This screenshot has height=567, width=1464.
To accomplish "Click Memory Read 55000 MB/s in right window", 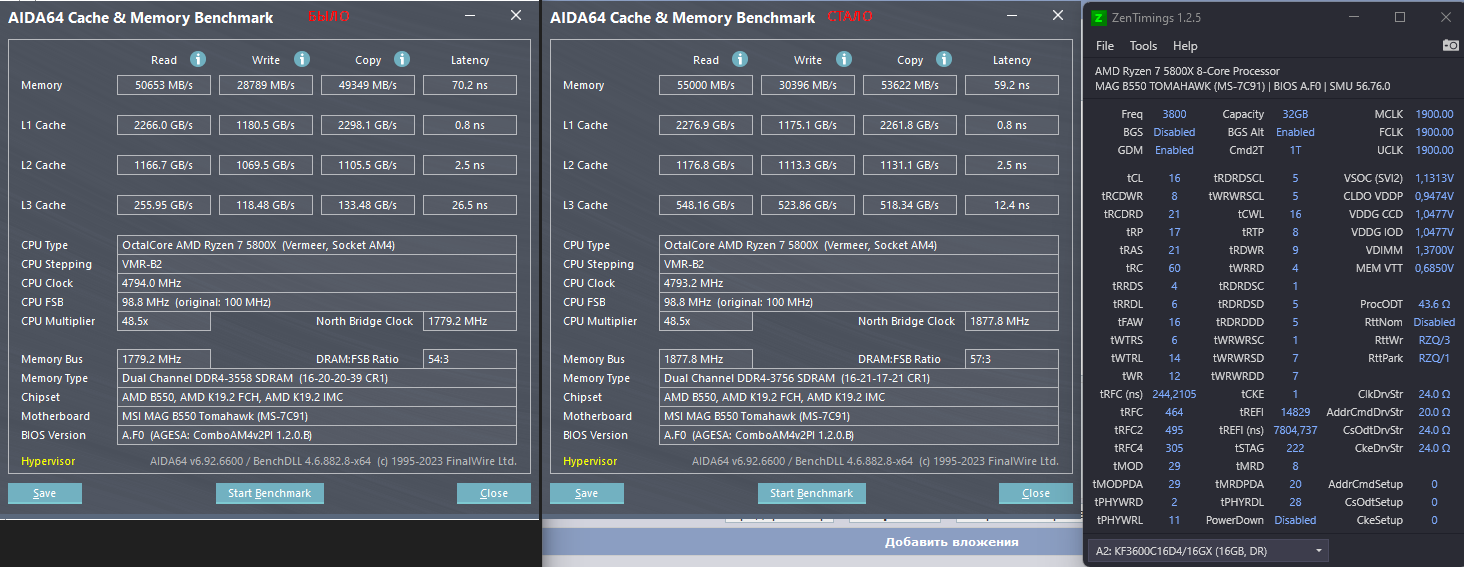I will [x=706, y=85].
